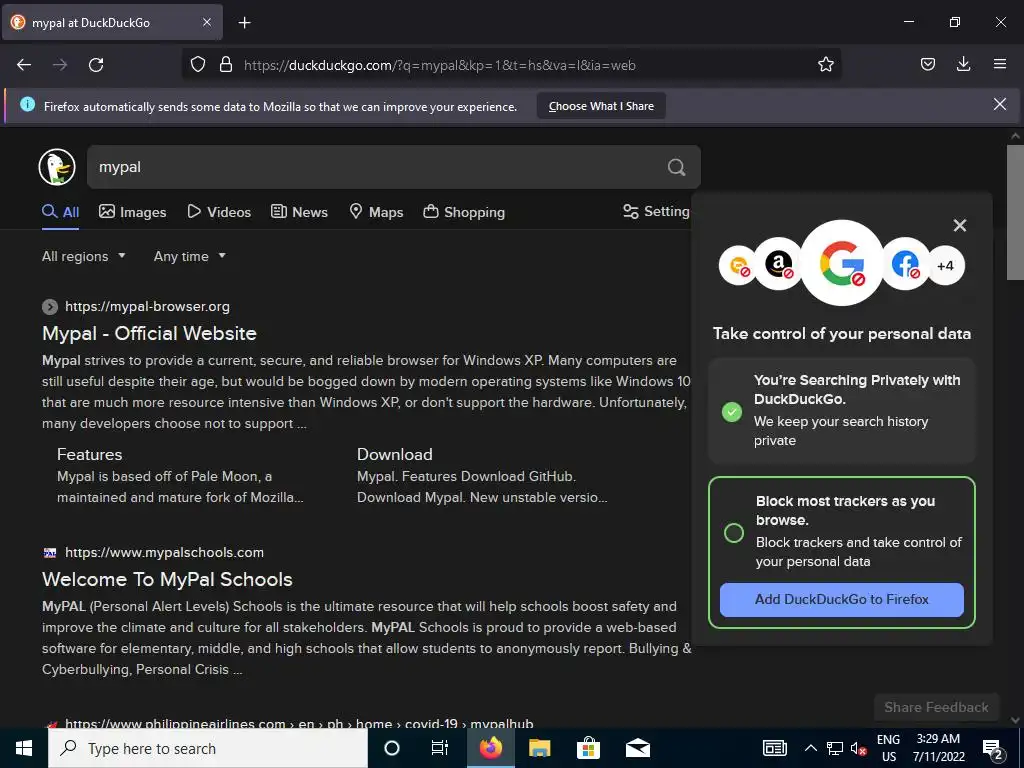
Task: Switch to the Images tab
Action: pos(133,212)
